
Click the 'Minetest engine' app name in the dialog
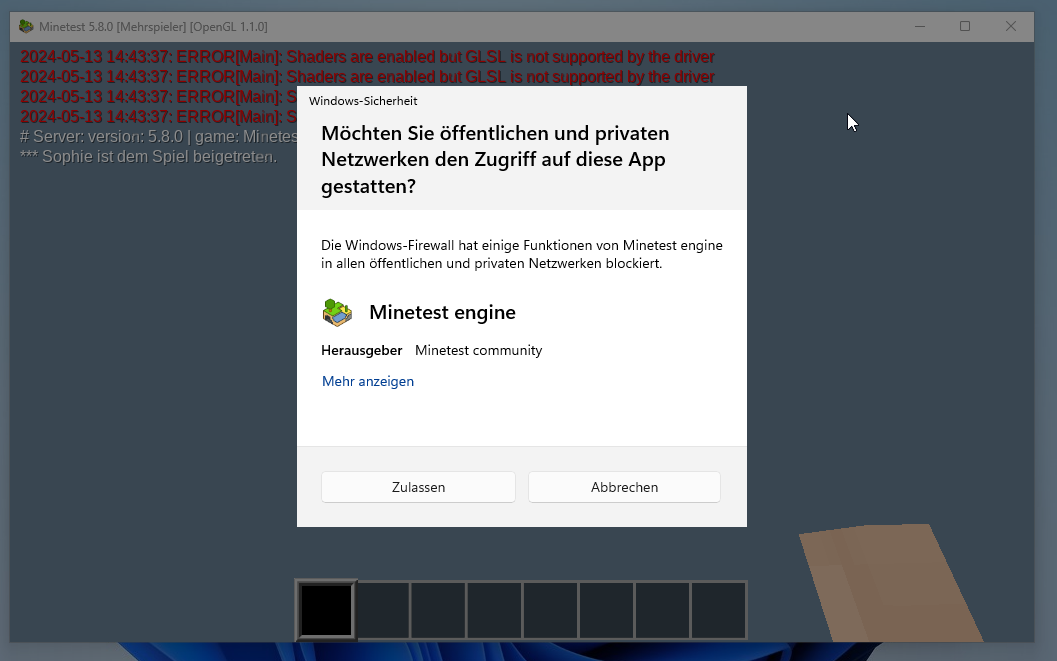point(442,313)
